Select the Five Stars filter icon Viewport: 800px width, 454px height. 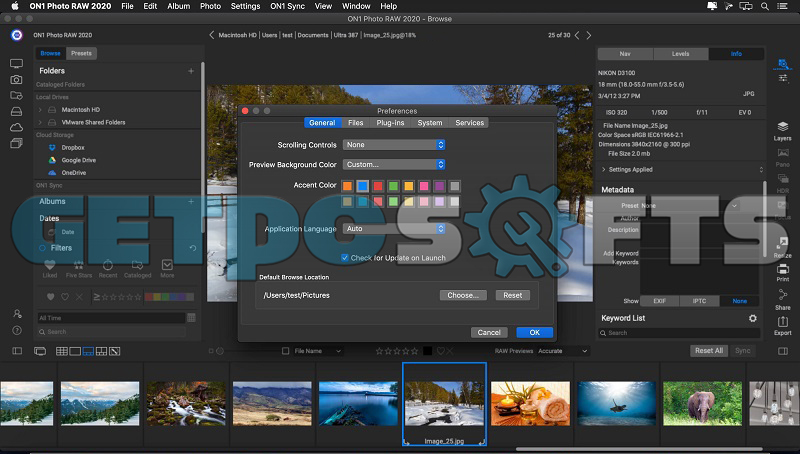coord(79,265)
